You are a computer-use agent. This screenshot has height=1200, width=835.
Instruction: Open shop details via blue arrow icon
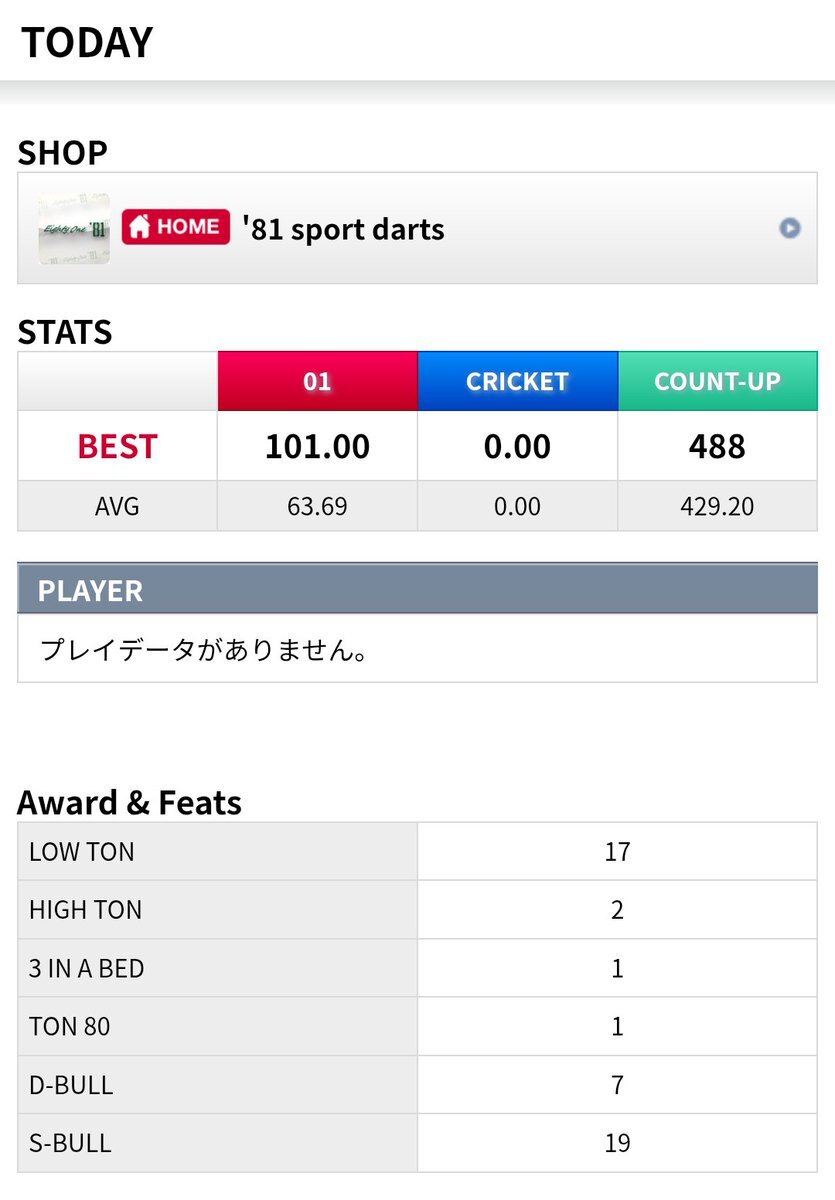(790, 228)
